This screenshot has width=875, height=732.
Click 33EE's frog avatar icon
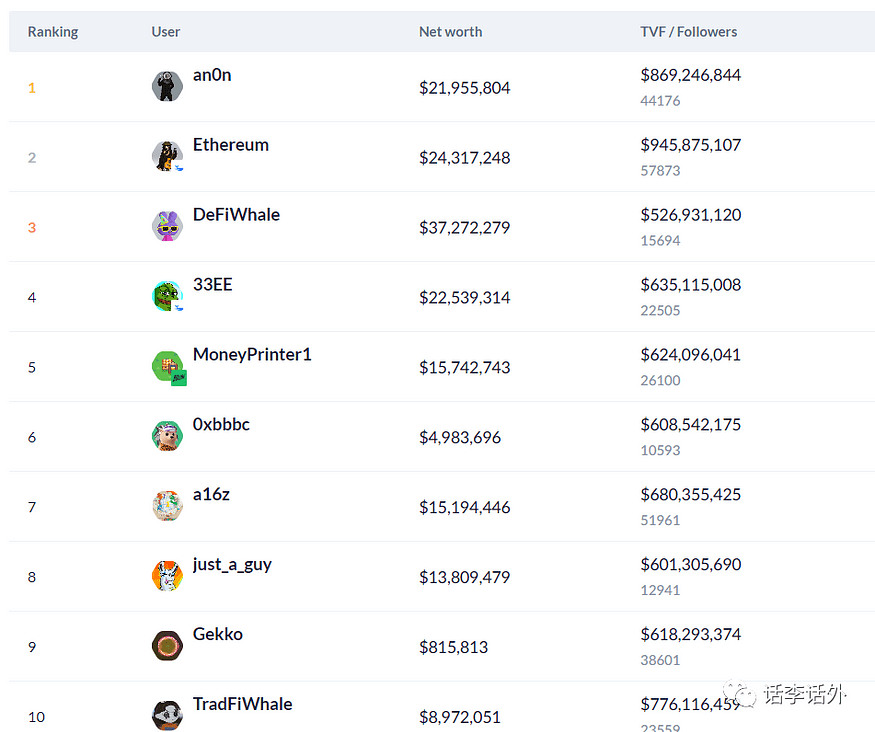click(x=167, y=296)
